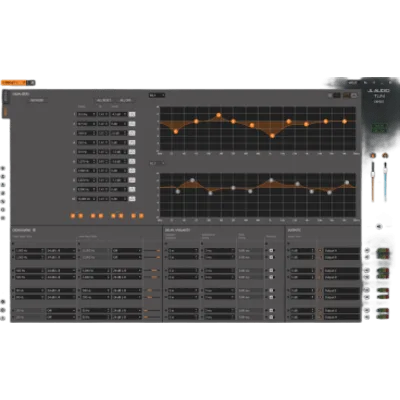Toggle bypass button for EQ band 7
400x400 pixels.
point(132,171)
